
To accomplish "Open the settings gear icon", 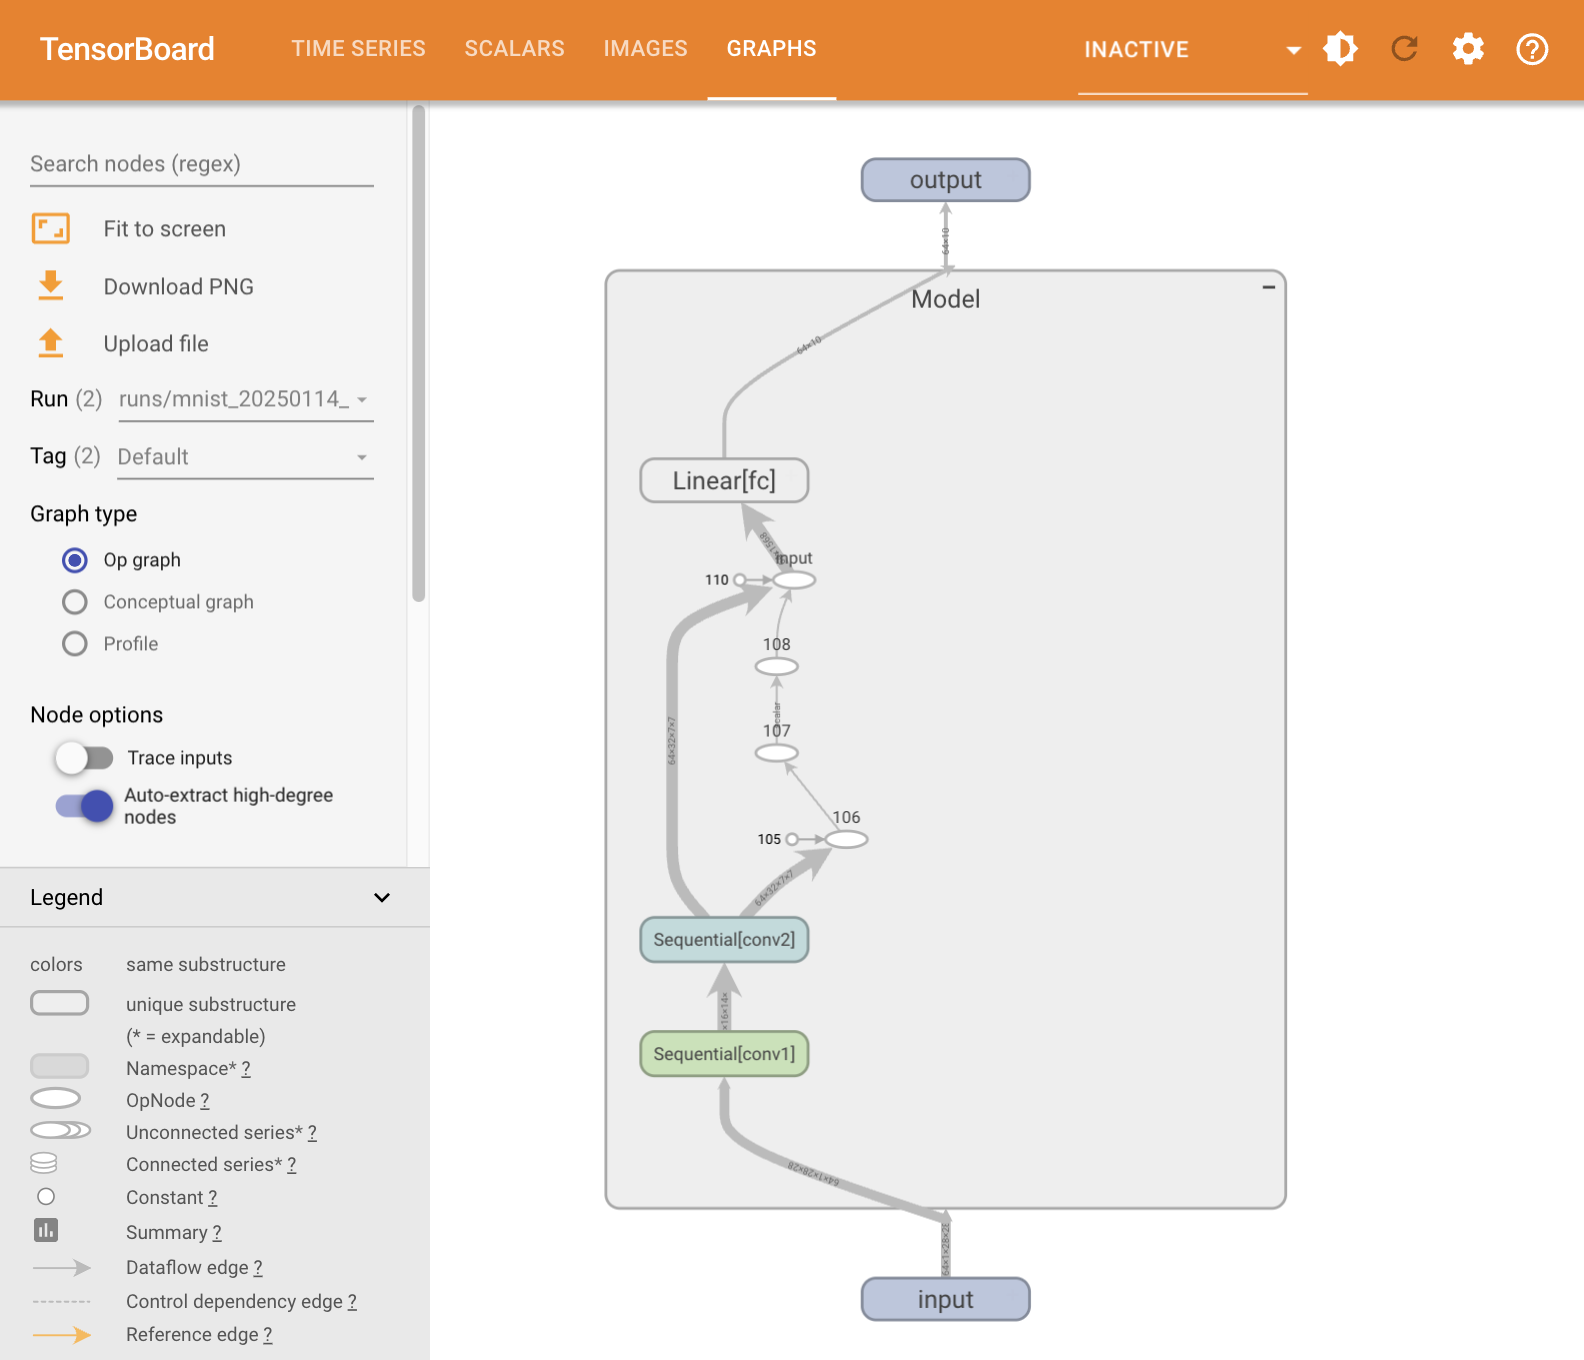I will 1468,49.
